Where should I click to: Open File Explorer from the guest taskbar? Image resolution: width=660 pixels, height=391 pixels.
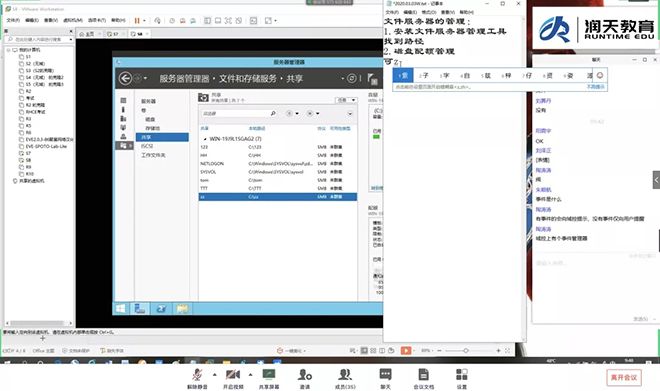coord(182,309)
